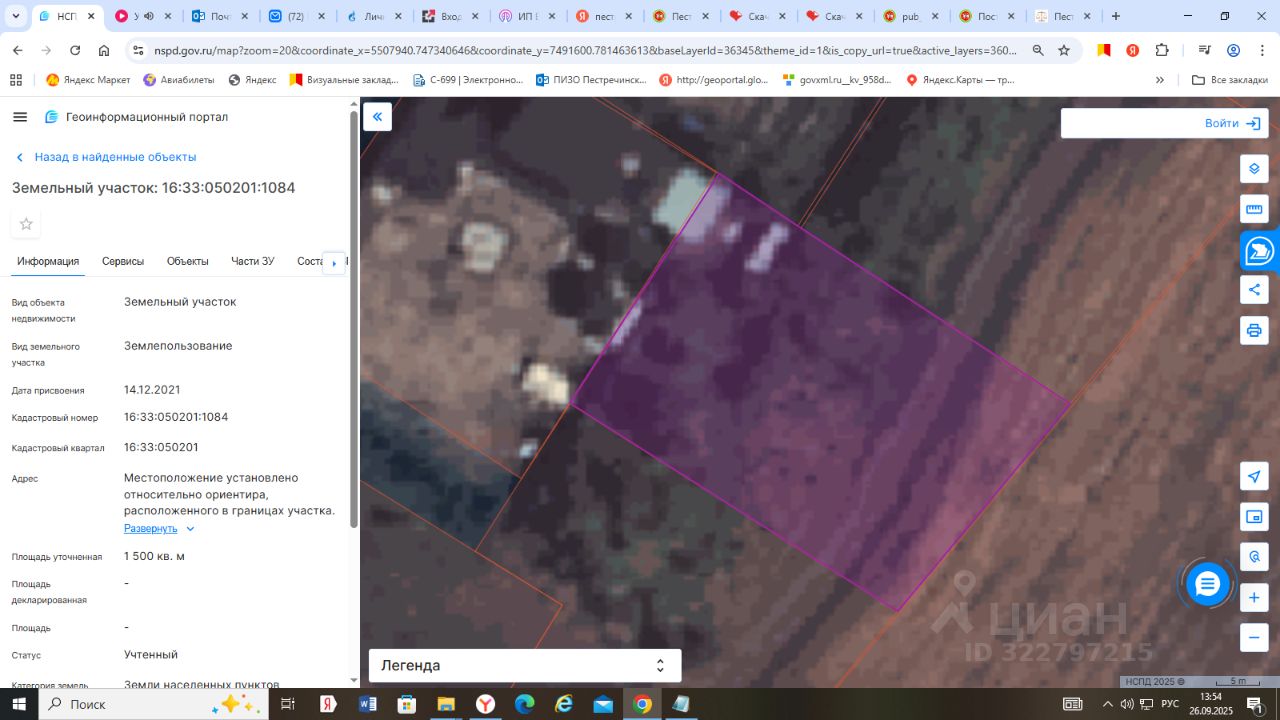This screenshot has width=1280, height=720.
Task: Open Microsoft Store from the taskbar
Action: (406, 704)
